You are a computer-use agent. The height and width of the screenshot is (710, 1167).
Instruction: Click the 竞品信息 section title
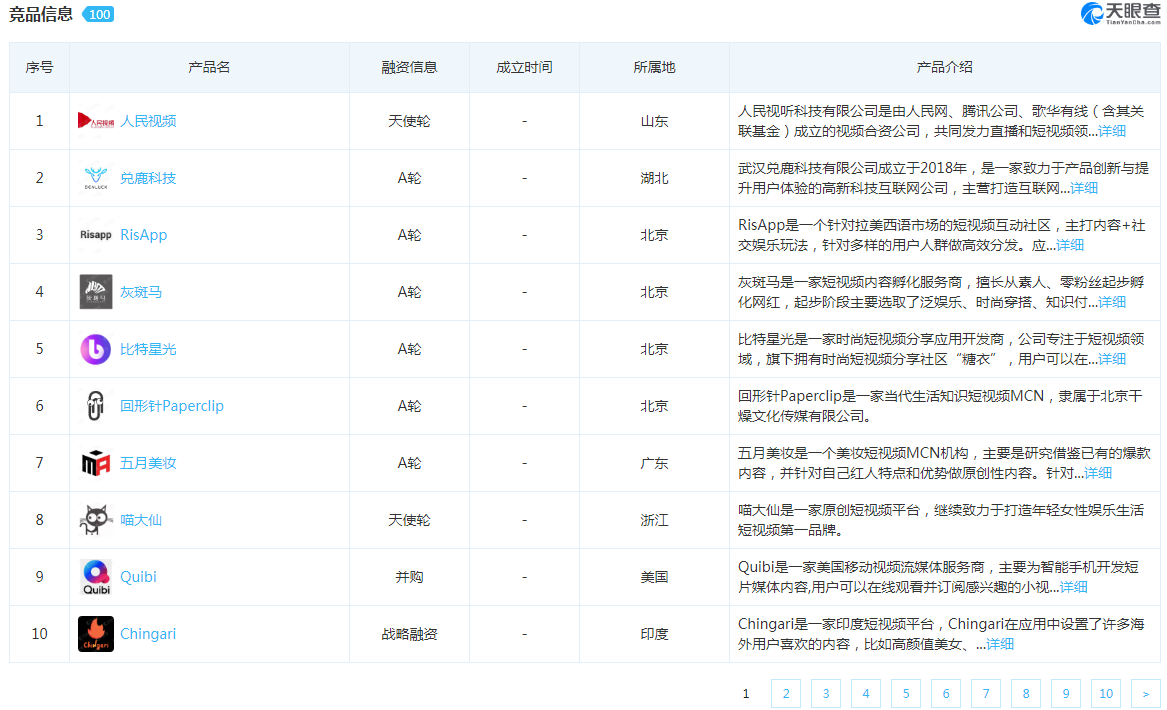pyautogui.click(x=41, y=14)
